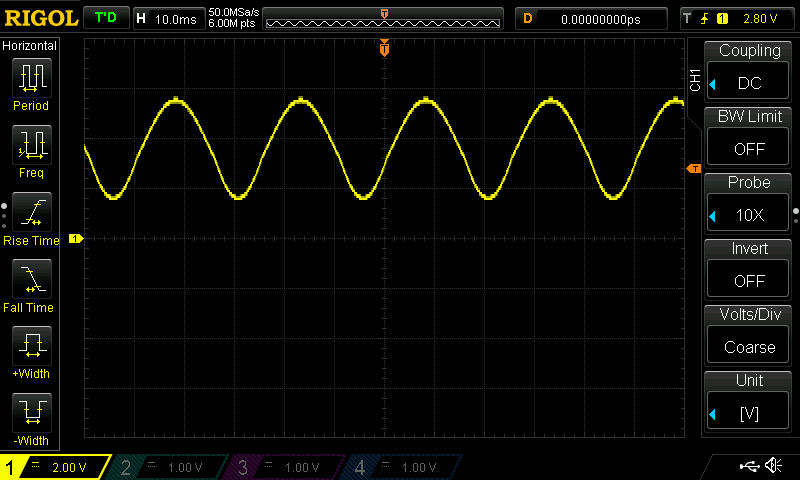Select the +Width measurement icon
Screen dimensions: 800x480
tap(32, 345)
